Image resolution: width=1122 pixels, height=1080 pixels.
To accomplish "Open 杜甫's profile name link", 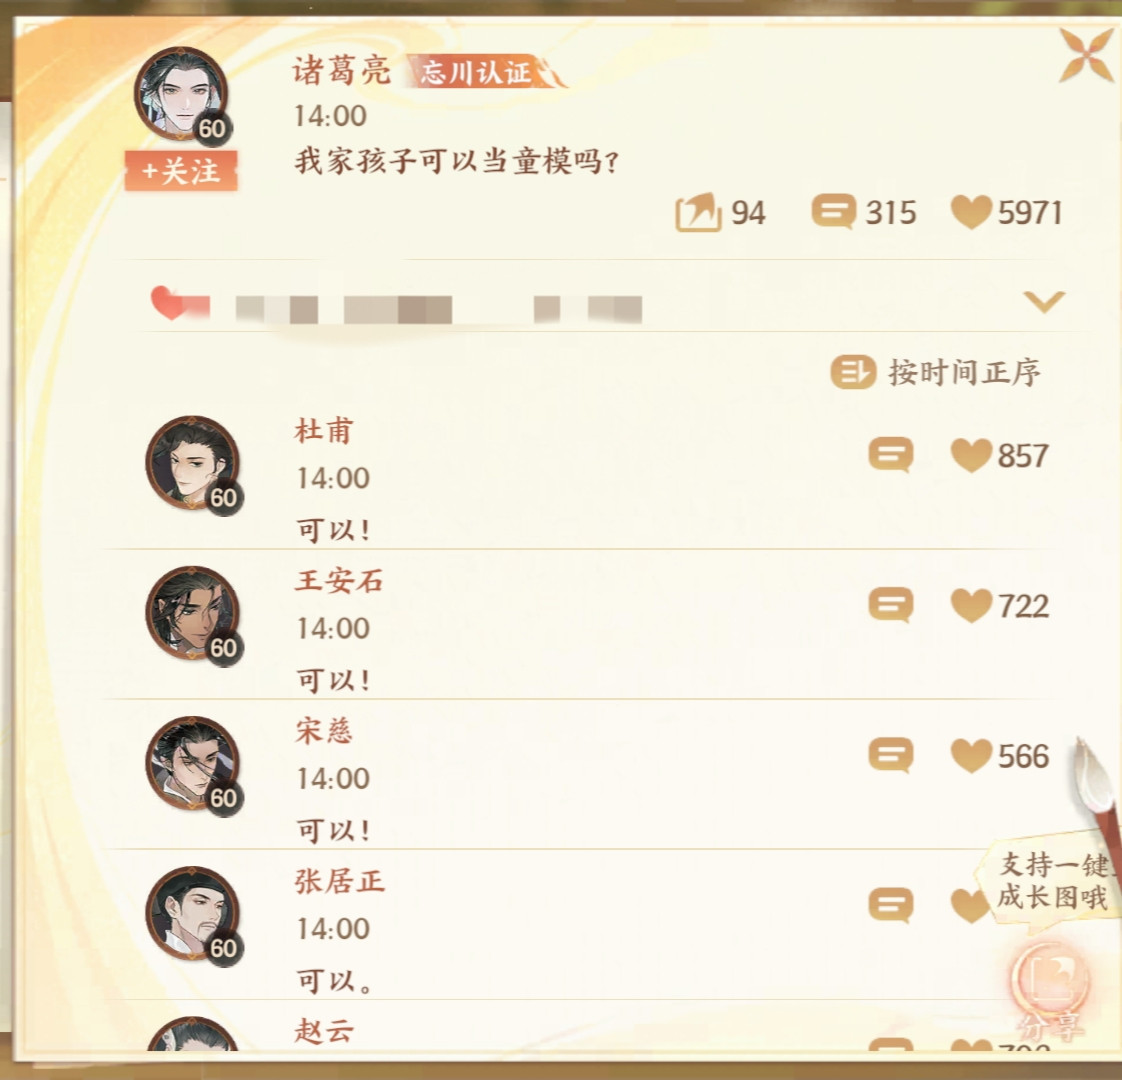I will point(324,431).
